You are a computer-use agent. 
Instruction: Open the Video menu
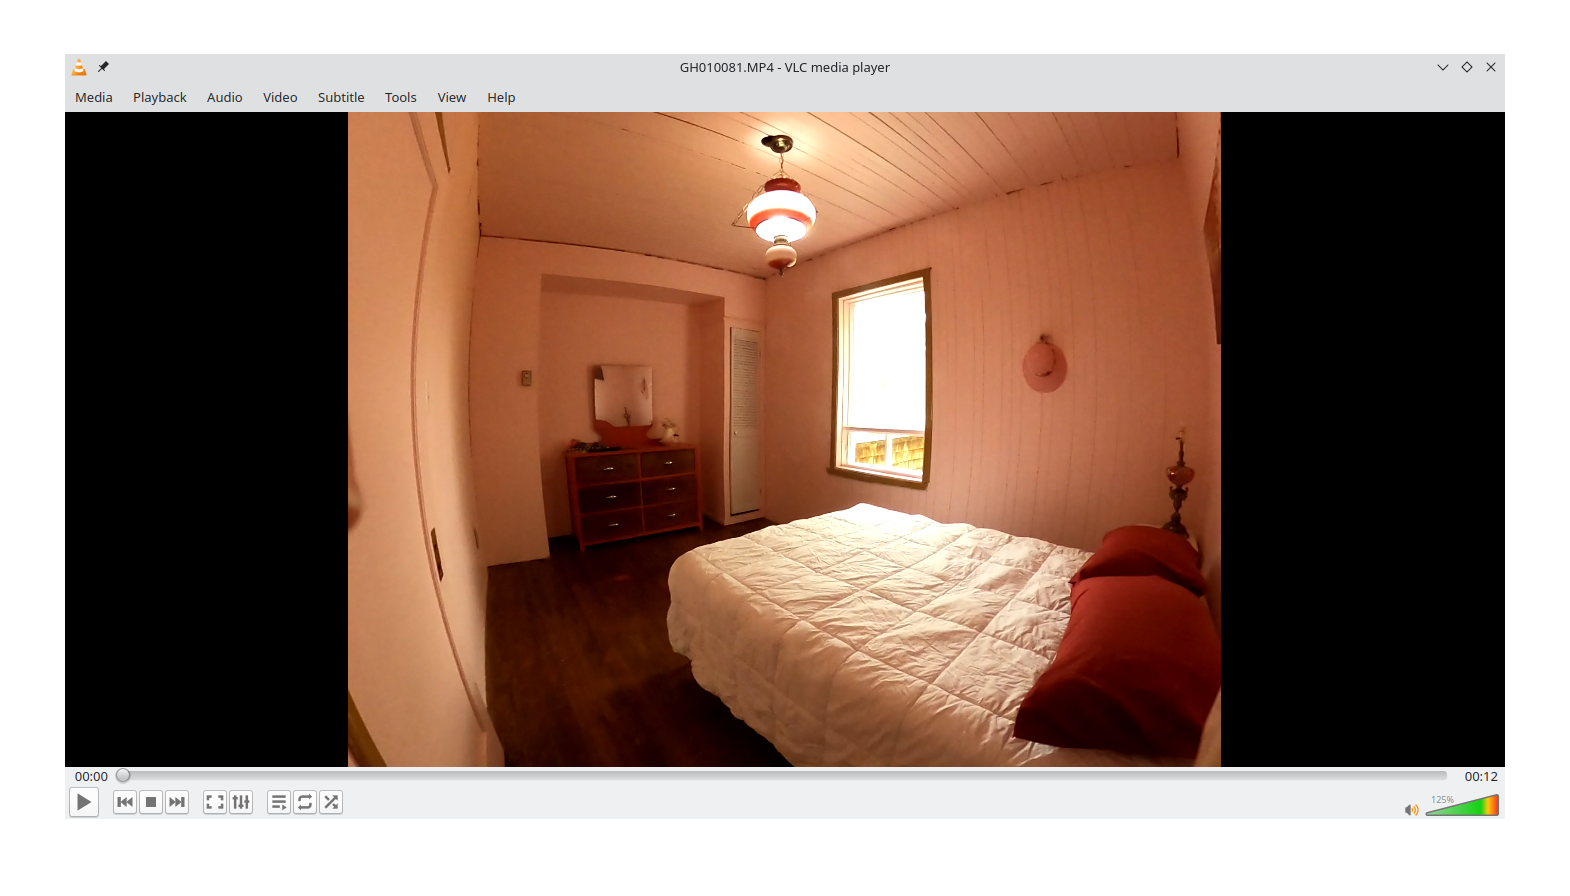(x=280, y=97)
